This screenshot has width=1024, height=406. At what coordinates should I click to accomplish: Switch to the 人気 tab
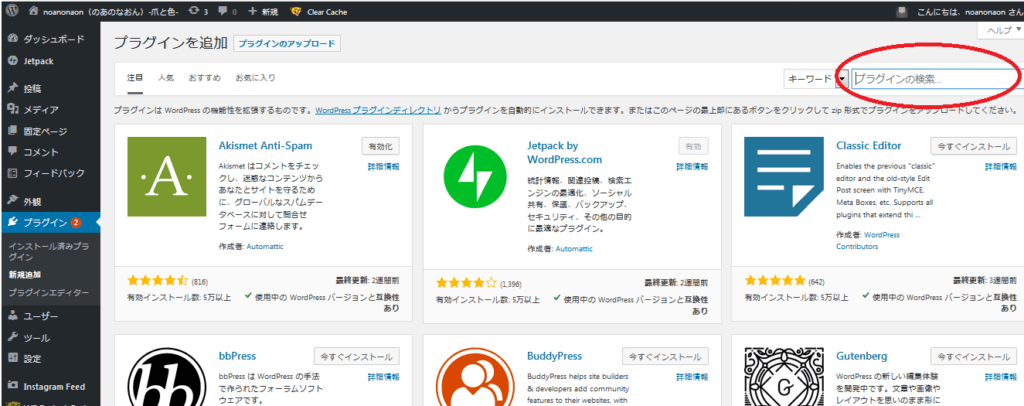pyautogui.click(x=165, y=77)
